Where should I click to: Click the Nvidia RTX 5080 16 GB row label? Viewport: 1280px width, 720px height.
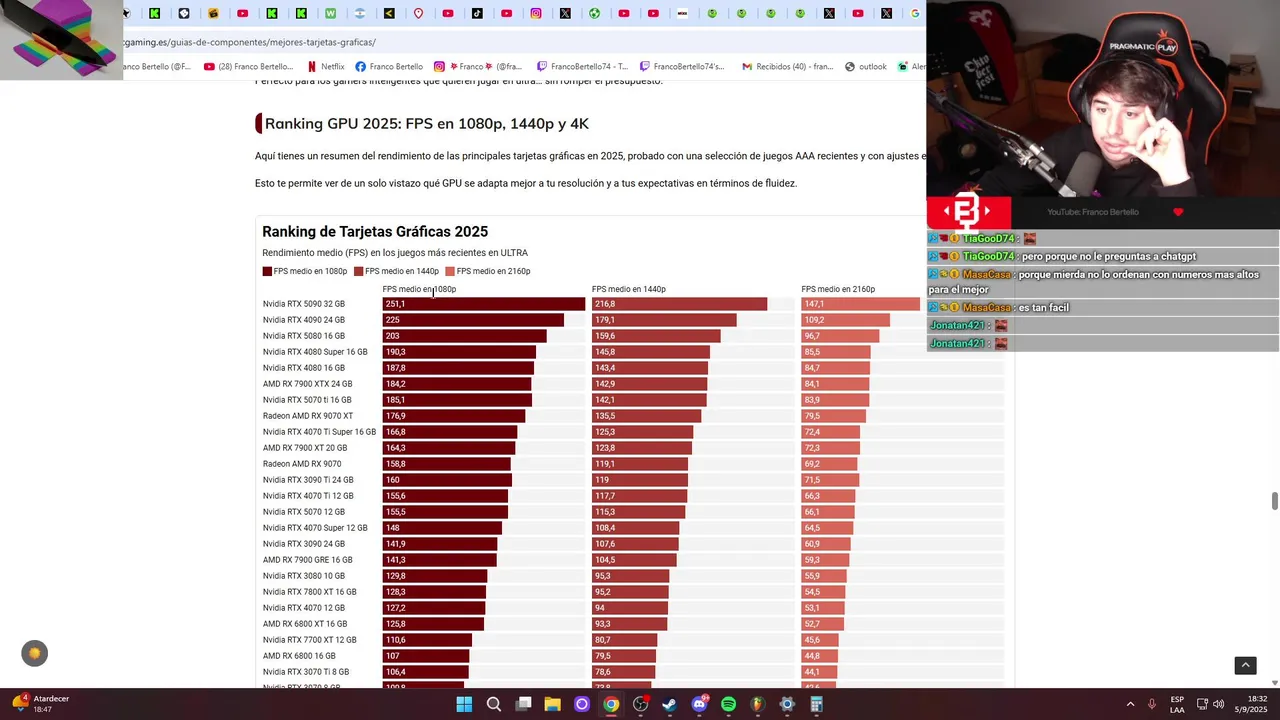click(304, 336)
